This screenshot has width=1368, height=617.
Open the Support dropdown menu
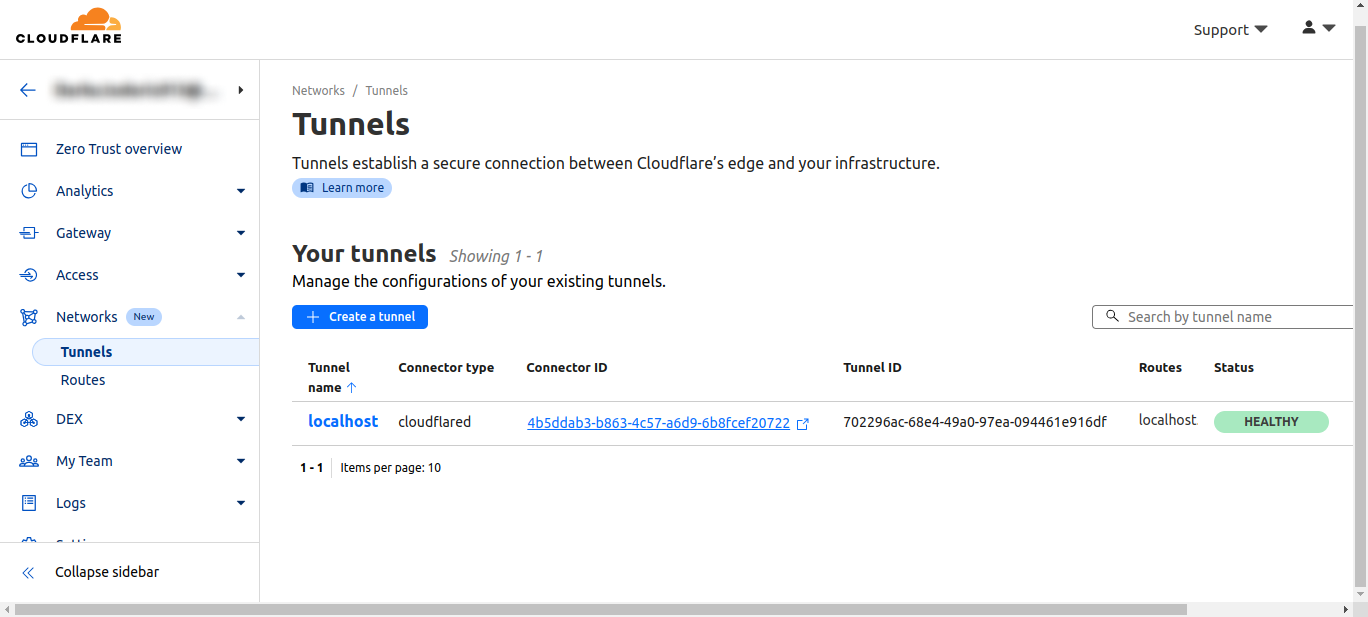tap(1230, 30)
